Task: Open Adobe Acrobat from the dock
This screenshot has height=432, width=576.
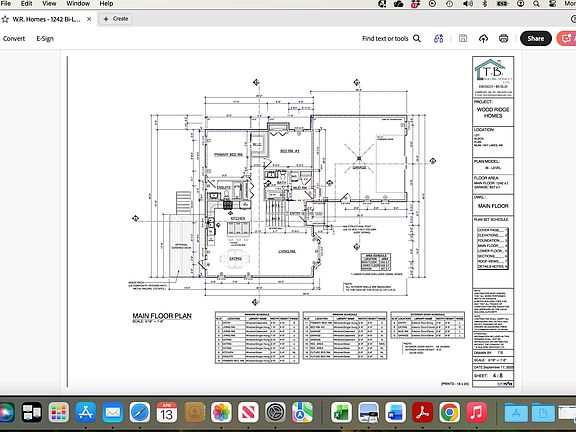Action: click(422, 412)
